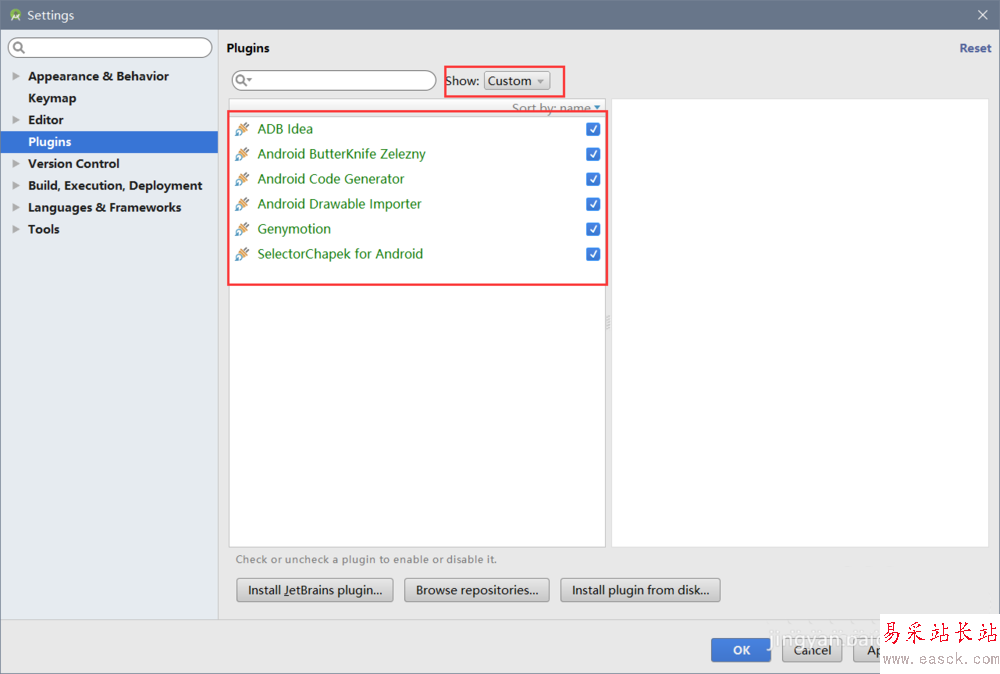Open the Show Custom dropdown
The height and width of the screenshot is (674, 1000).
coord(517,81)
